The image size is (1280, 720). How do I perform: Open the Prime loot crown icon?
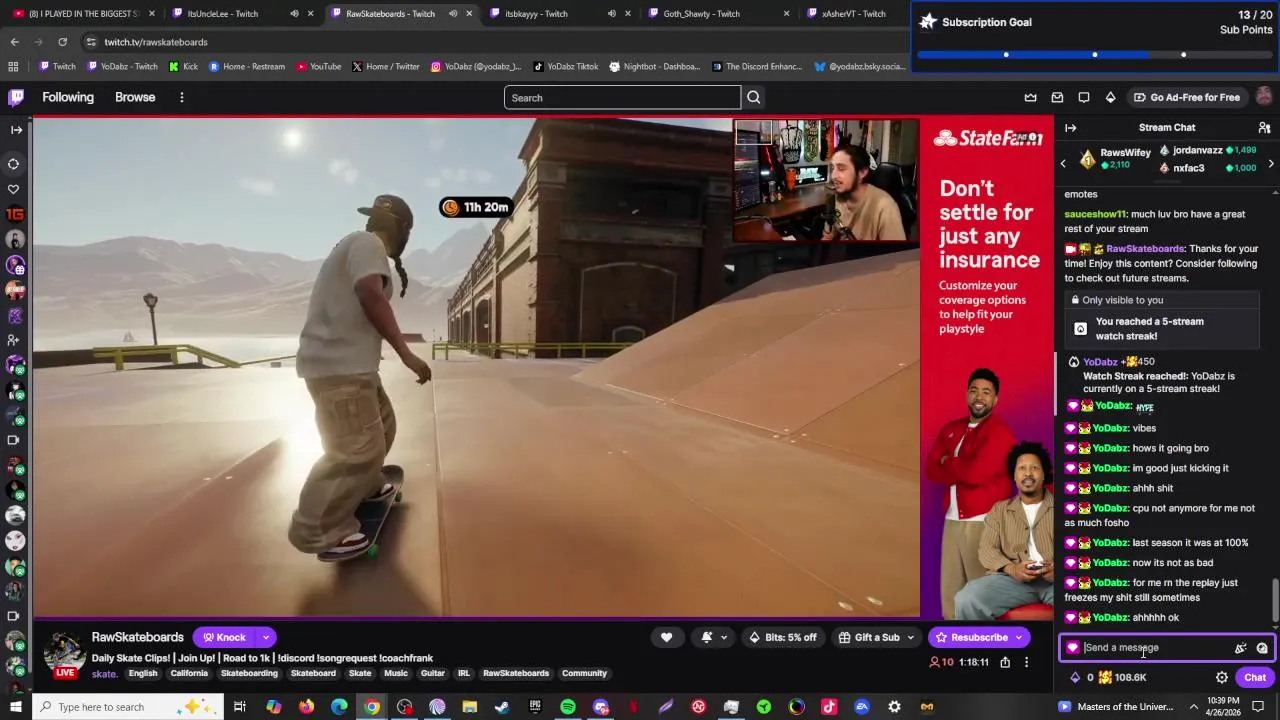pyautogui.click(x=1031, y=97)
